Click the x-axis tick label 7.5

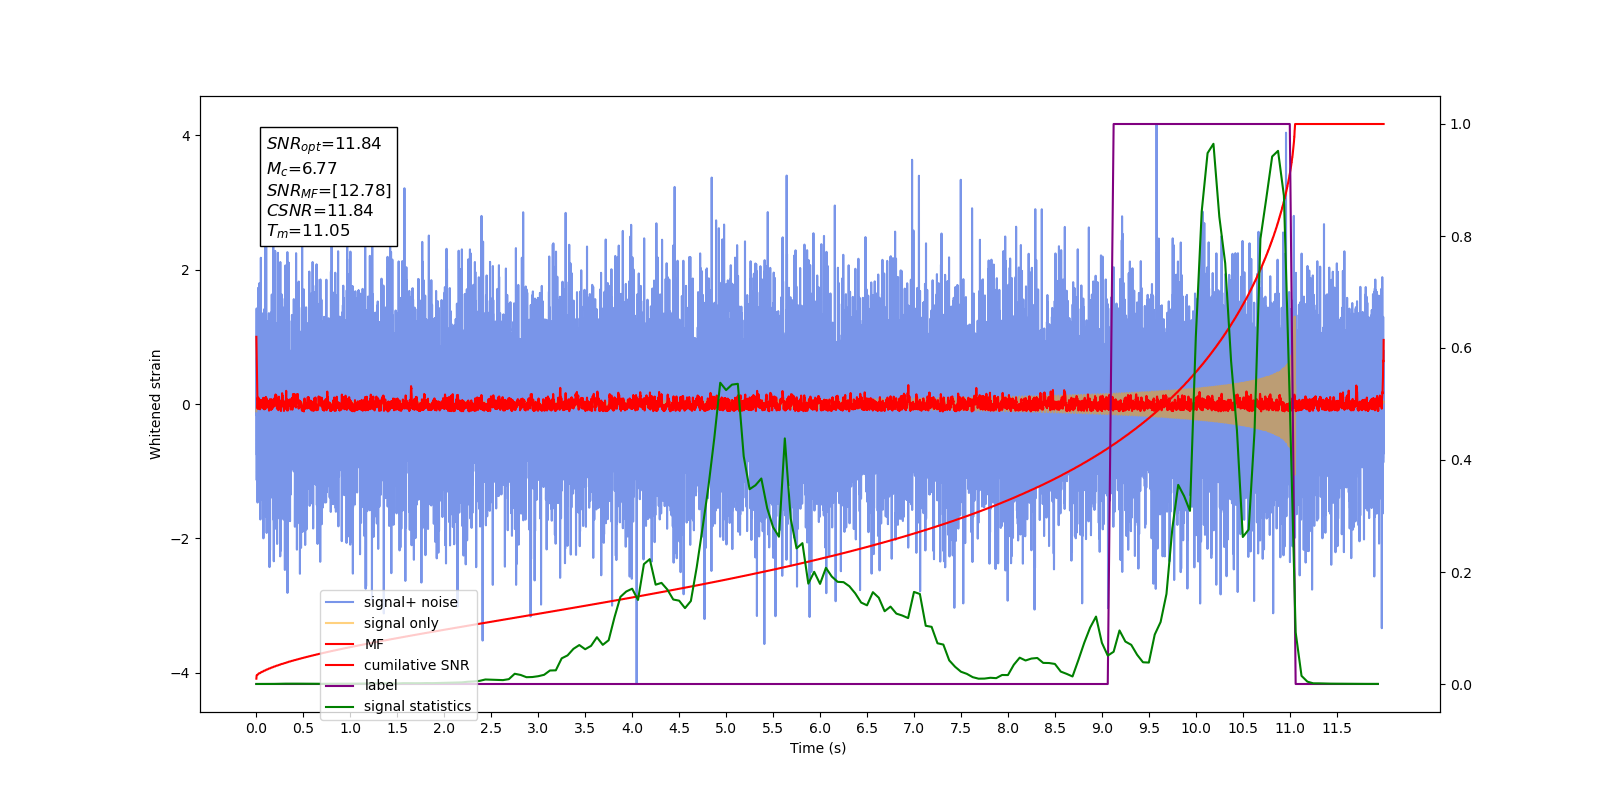[x=961, y=728]
